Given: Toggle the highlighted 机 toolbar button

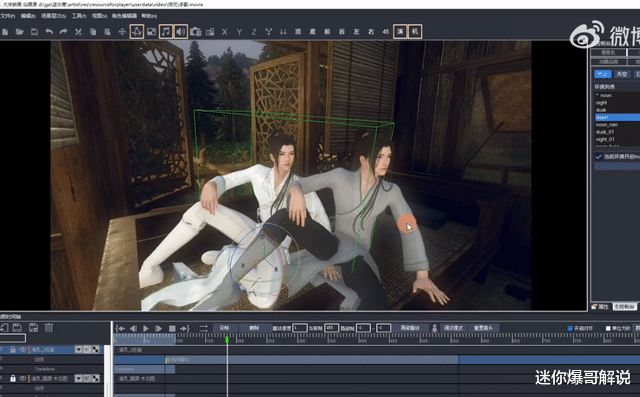Looking at the screenshot, I should (x=415, y=31).
